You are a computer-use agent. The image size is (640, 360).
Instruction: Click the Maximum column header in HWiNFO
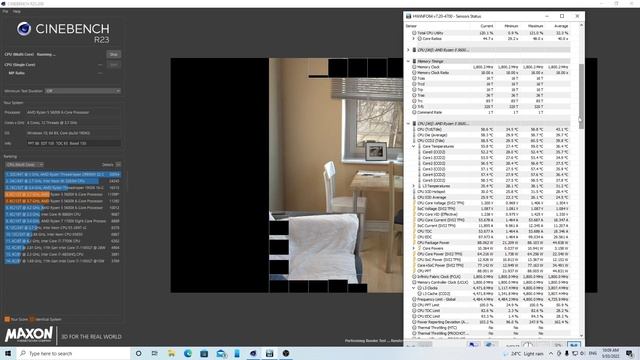tap(536, 26)
